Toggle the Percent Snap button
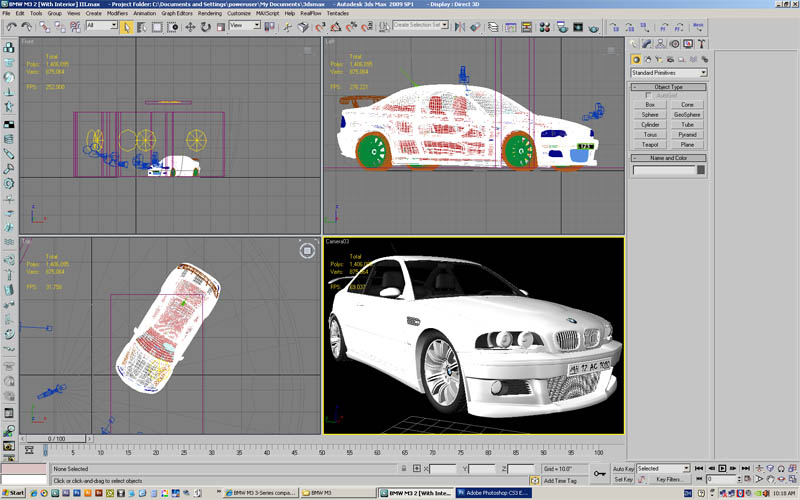 point(352,27)
